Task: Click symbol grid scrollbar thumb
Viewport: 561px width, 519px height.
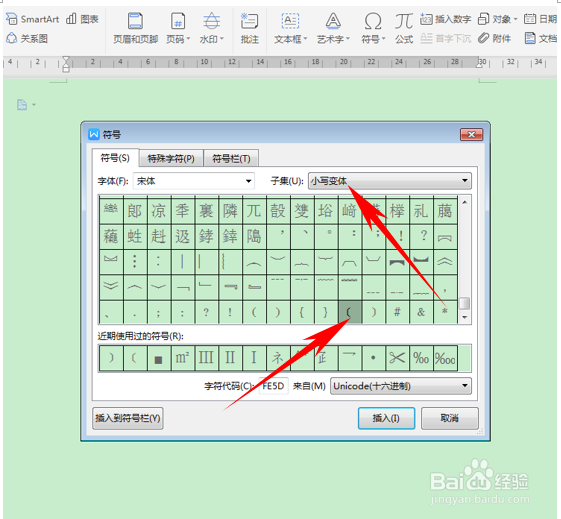Action: [x=464, y=303]
